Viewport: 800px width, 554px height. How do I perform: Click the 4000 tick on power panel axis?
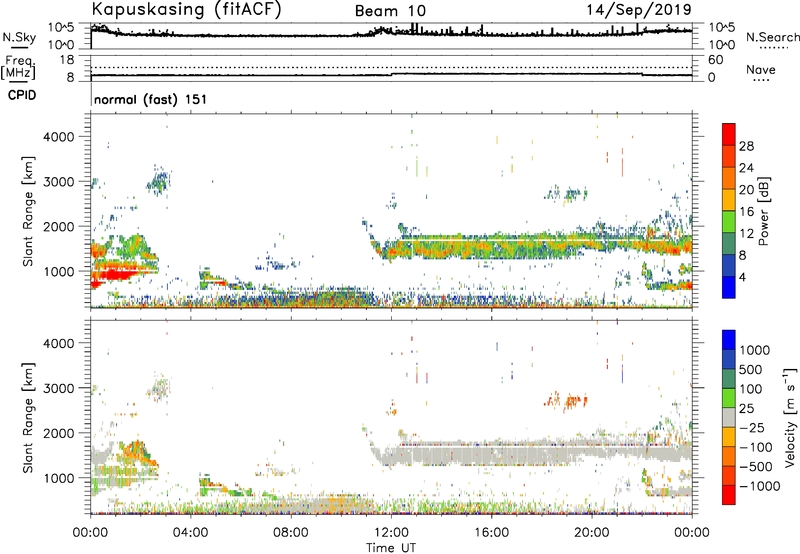point(59,137)
